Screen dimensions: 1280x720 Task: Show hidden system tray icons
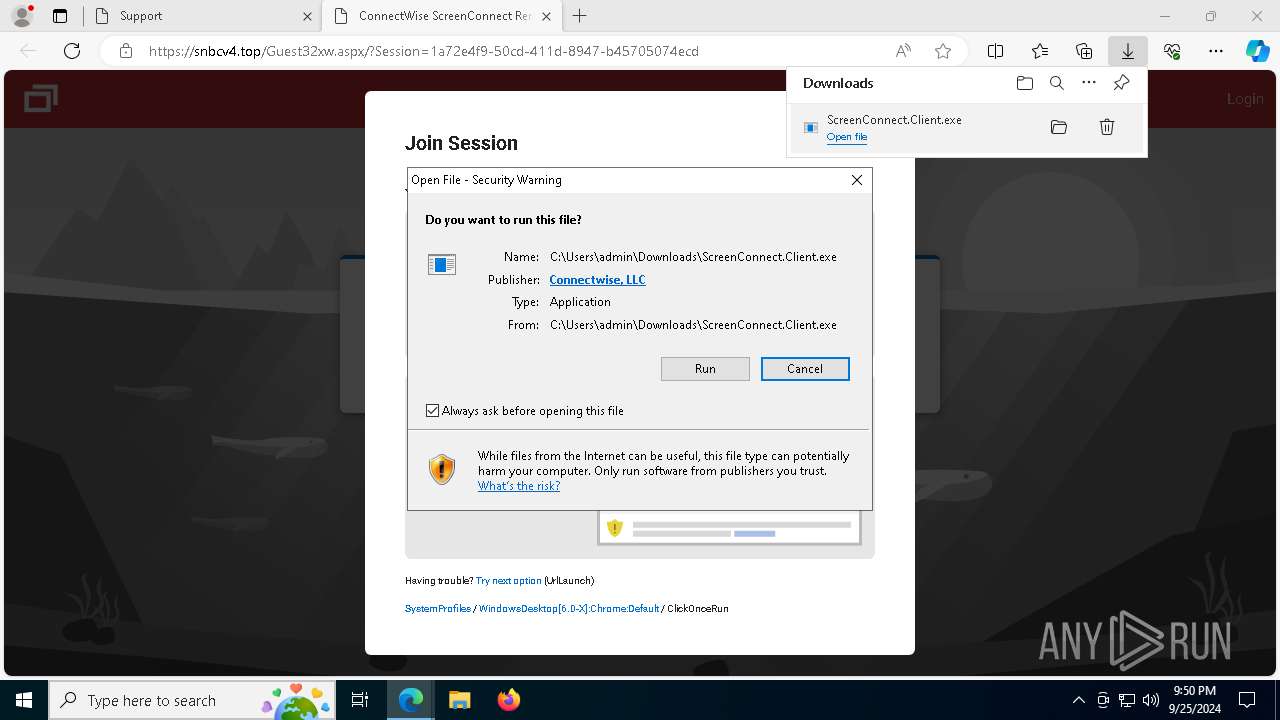point(1078,700)
